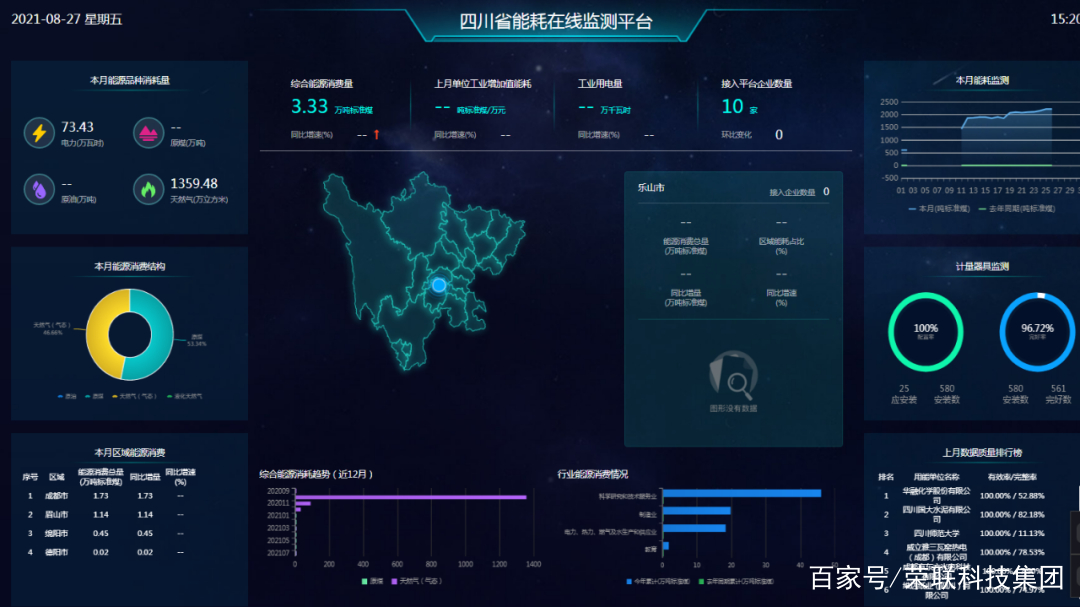Click the 制造业 blue bar
Screen dimensions: 1080x607
click(x=696, y=511)
